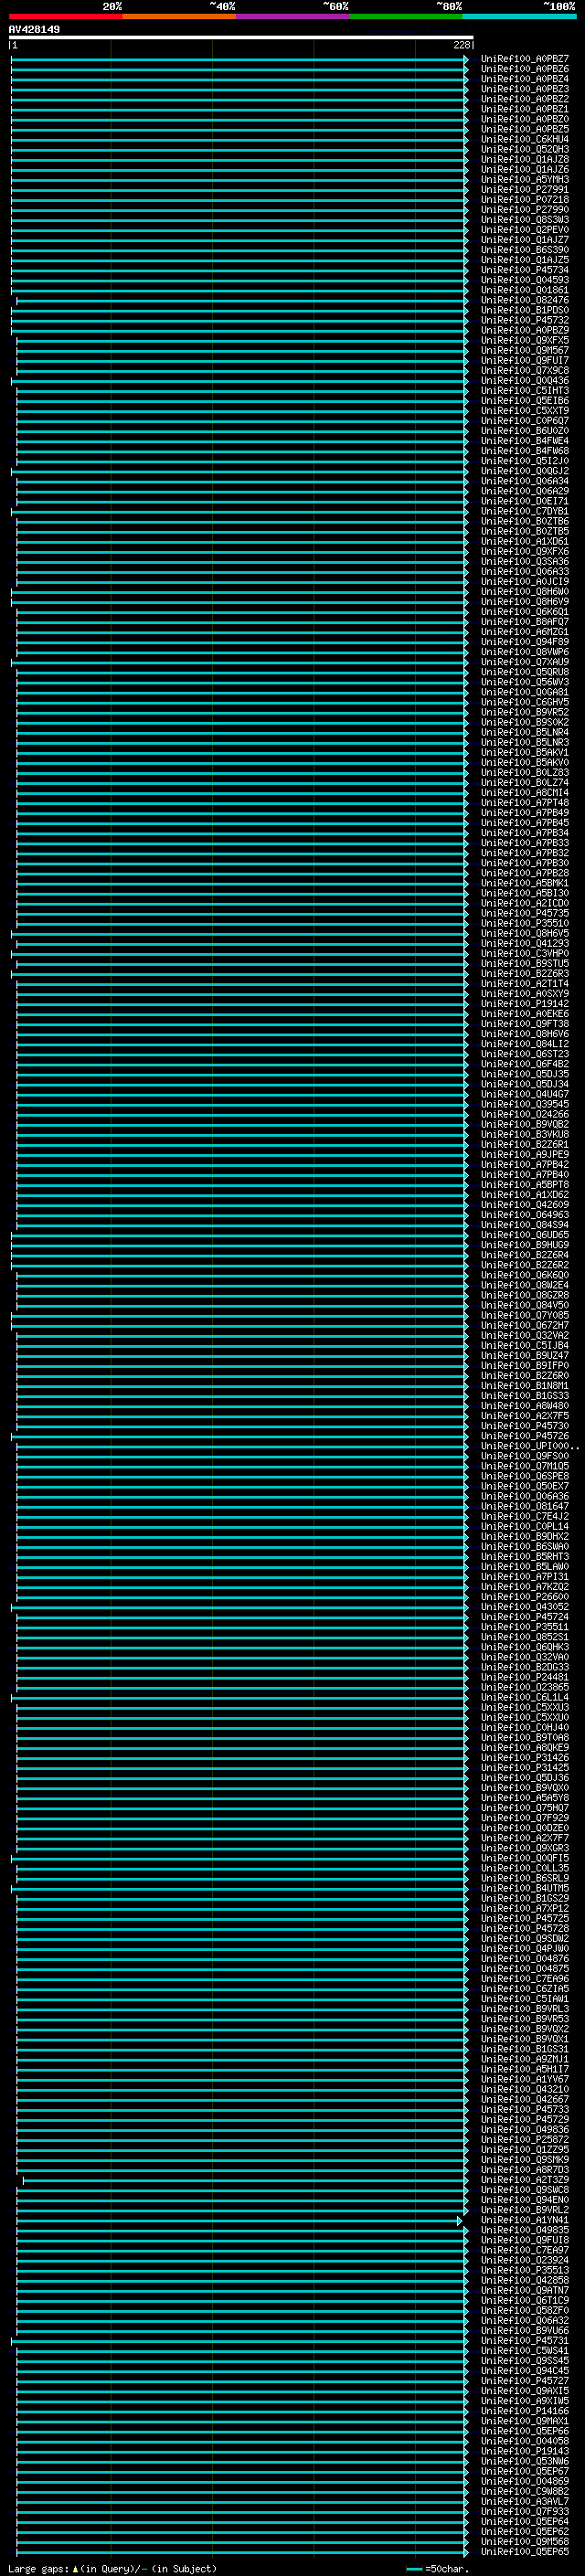Click the orange ~40% identity legend segment
This screenshot has height=2576, width=585.
tap(179, 16)
